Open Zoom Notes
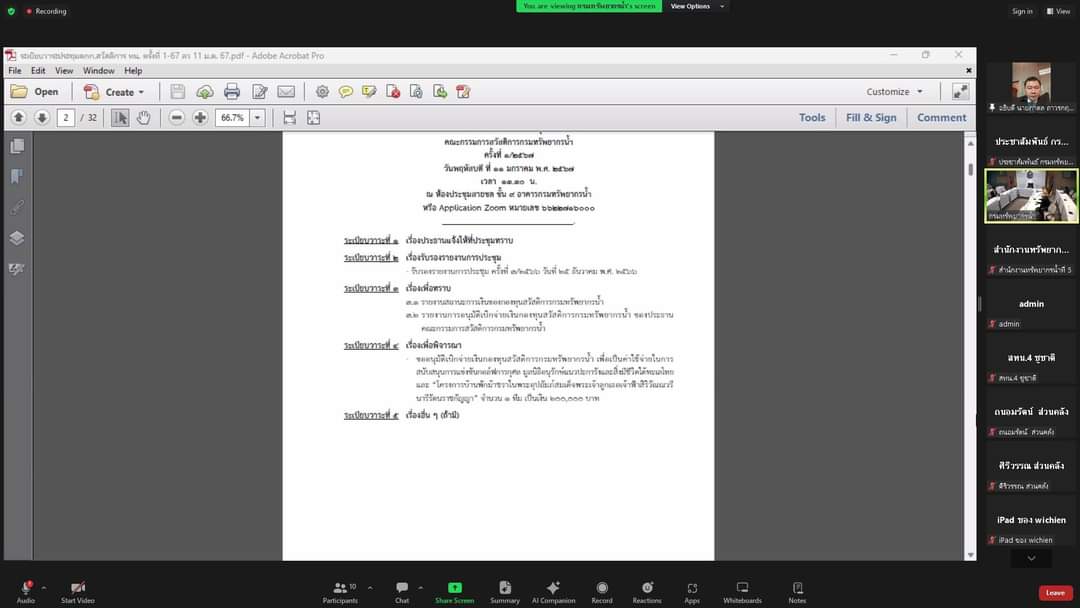This screenshot has width=1080, height=608. [797, 591]
